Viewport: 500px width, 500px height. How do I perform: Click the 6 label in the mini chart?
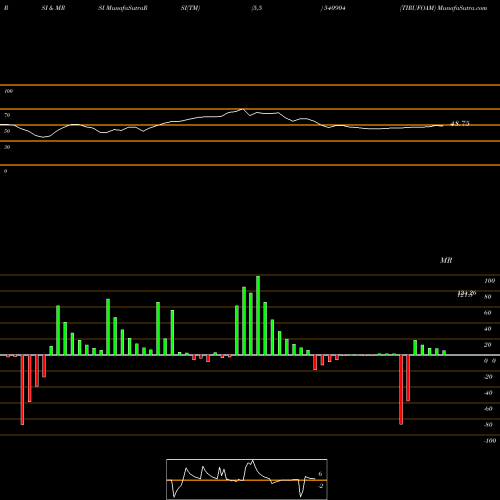[x=320, y=474]
